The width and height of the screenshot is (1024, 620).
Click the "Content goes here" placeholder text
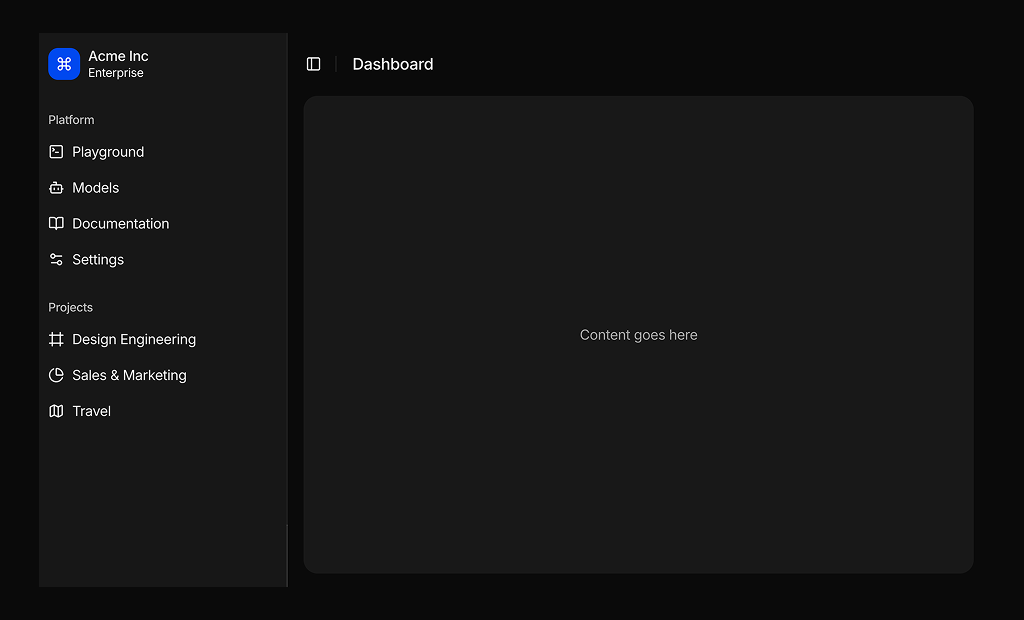638,335
